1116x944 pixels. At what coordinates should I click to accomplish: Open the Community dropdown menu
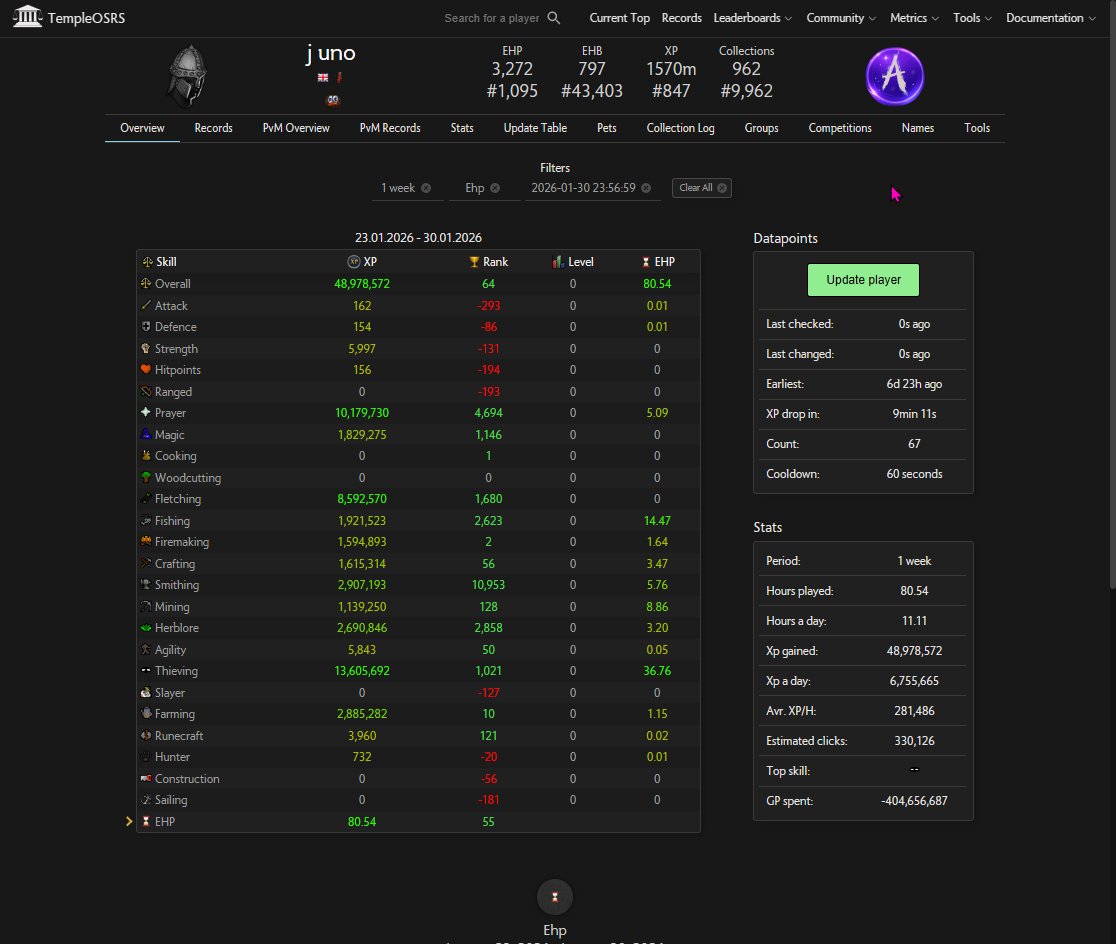coord(841,18)
